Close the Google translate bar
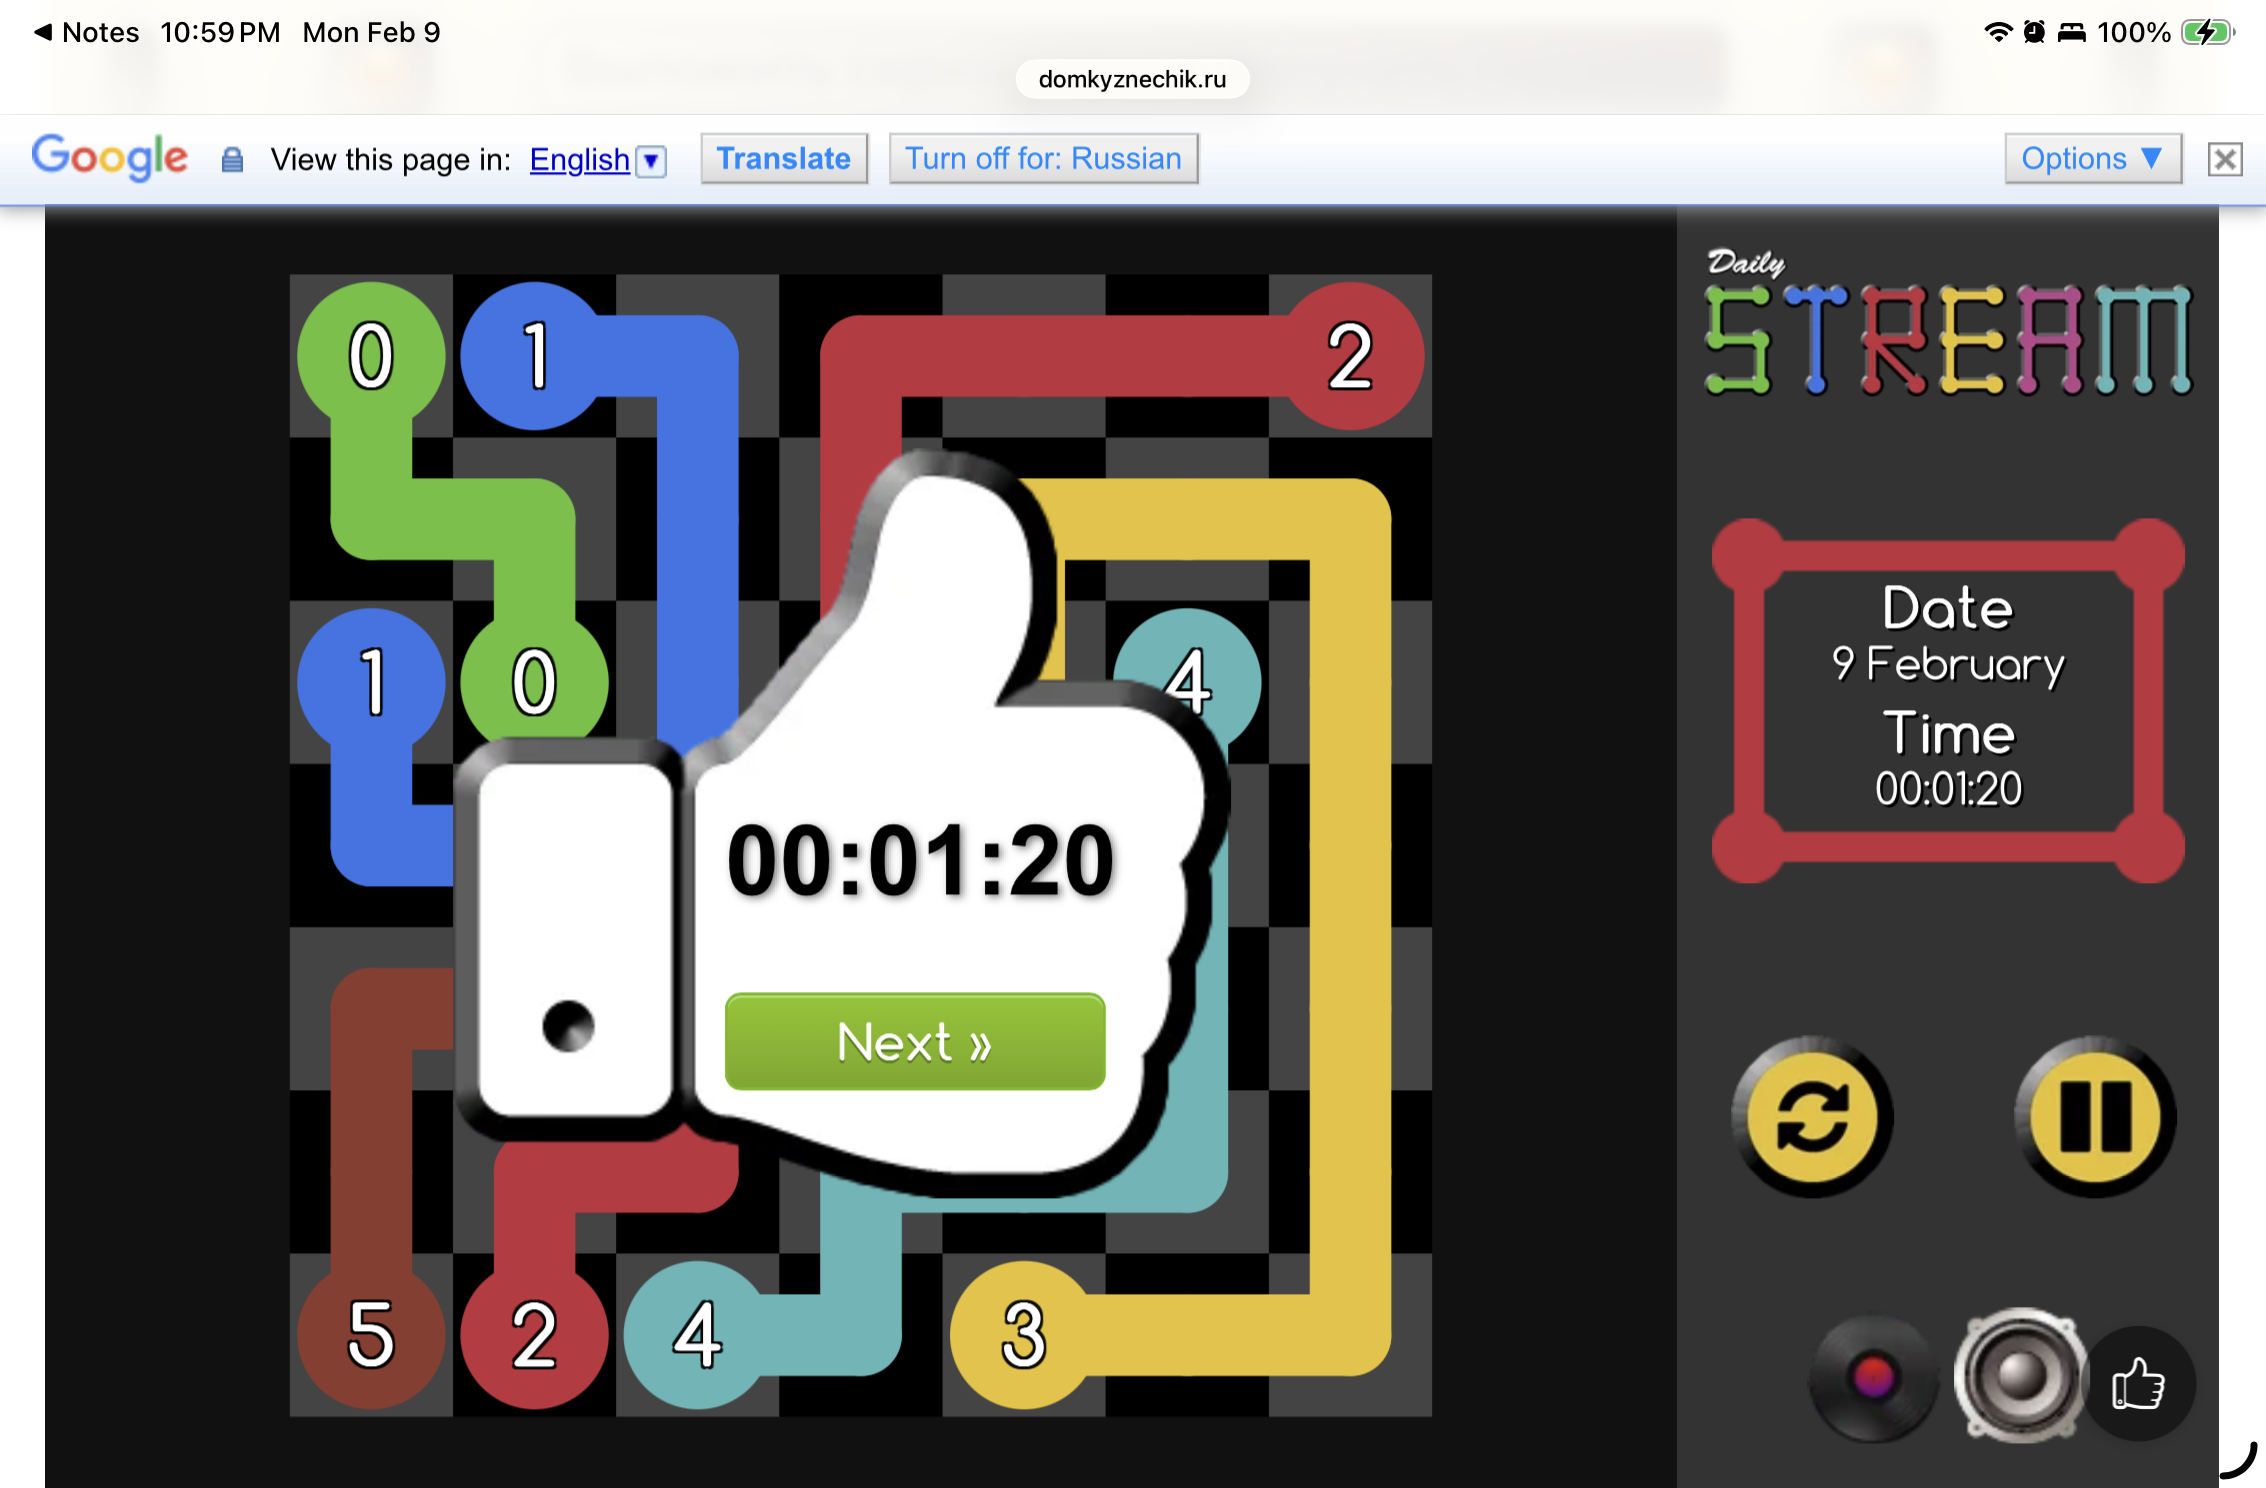 tap(2224, 159)
